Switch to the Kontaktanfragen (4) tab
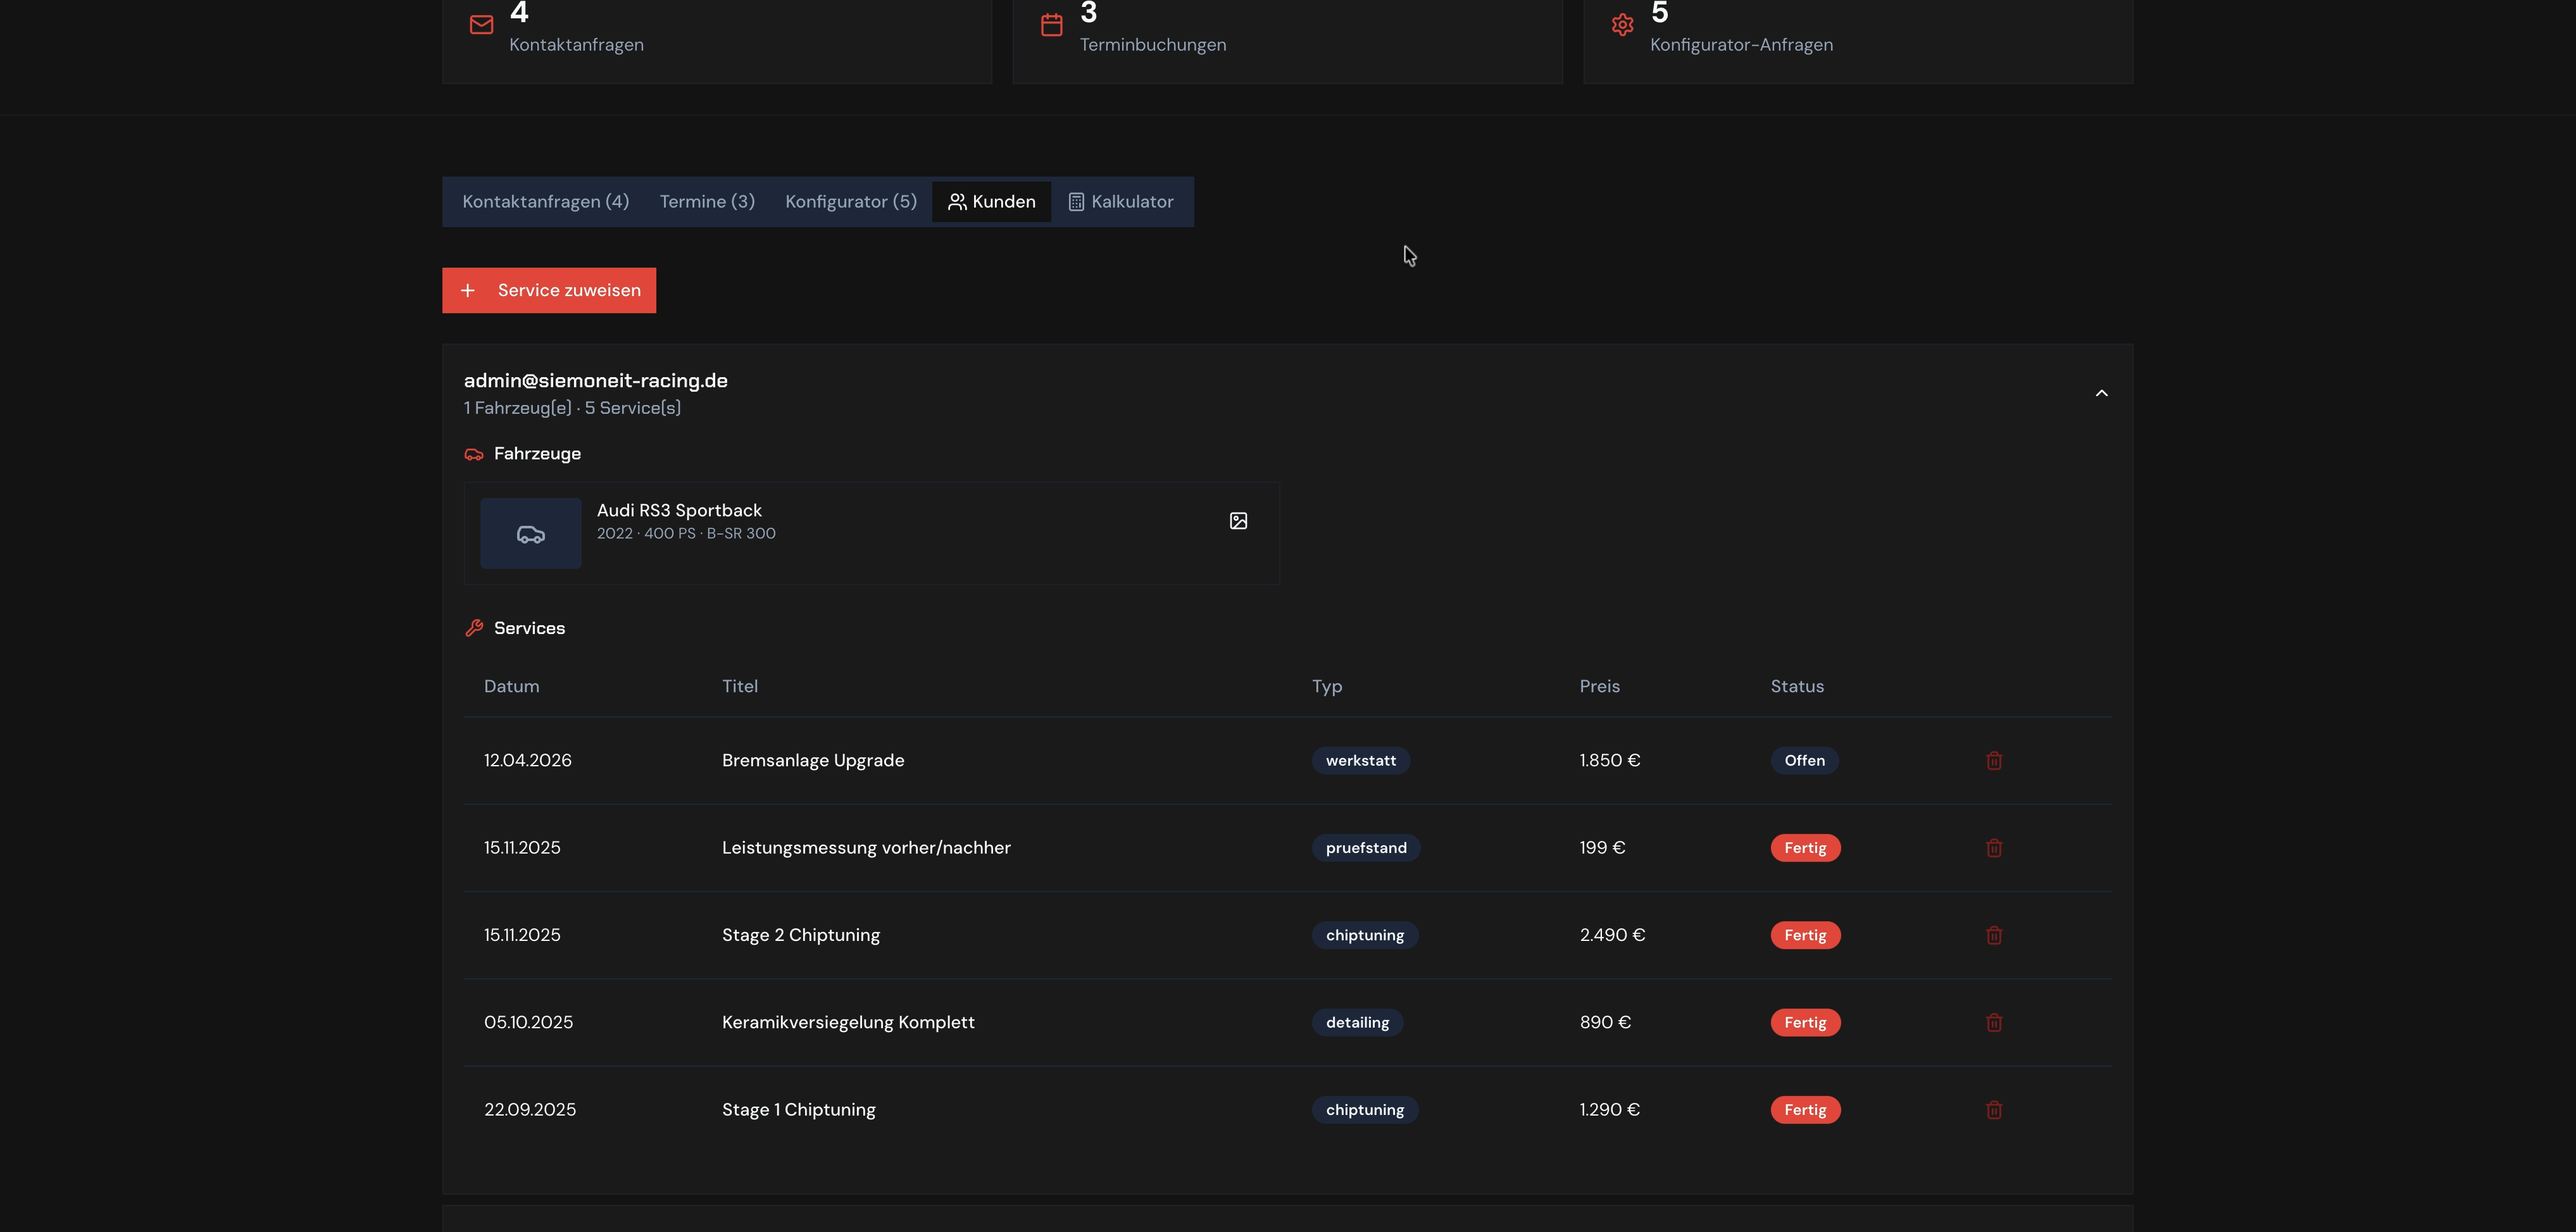 click(x=545, y=202)
